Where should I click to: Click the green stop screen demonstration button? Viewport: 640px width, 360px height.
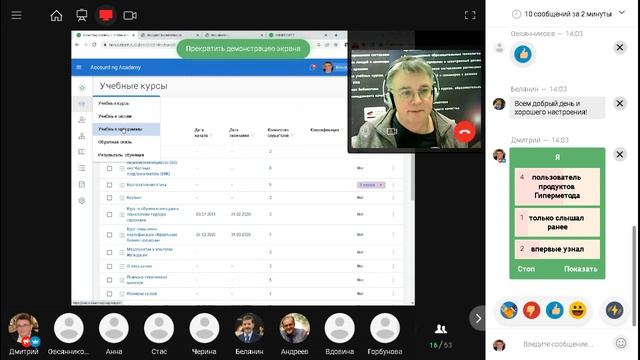pos(243,49)
